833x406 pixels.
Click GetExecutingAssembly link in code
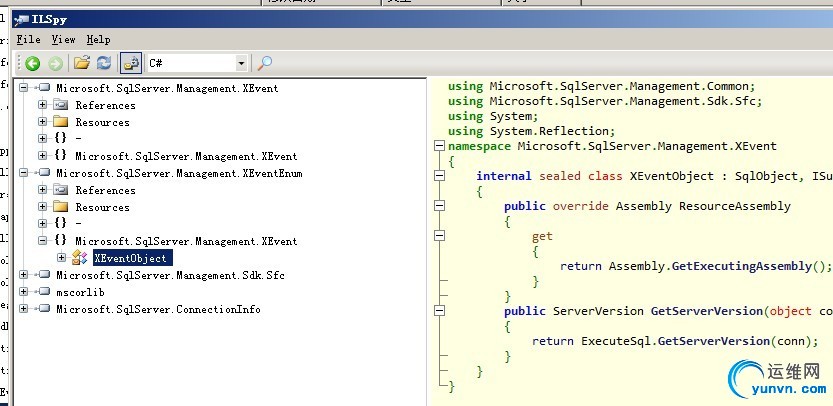pos(742,266)
